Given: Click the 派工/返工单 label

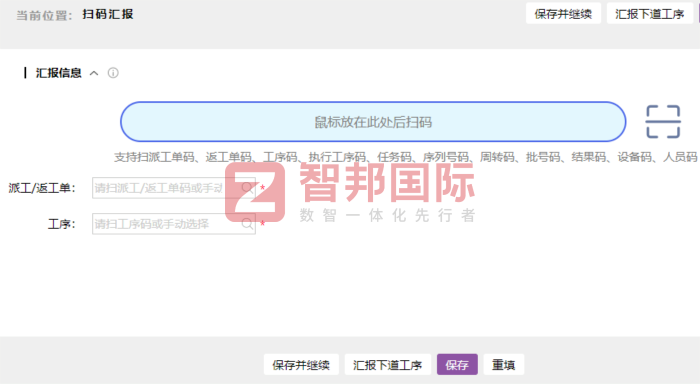Looking at the screenshot, I should [x=42, y=188].
